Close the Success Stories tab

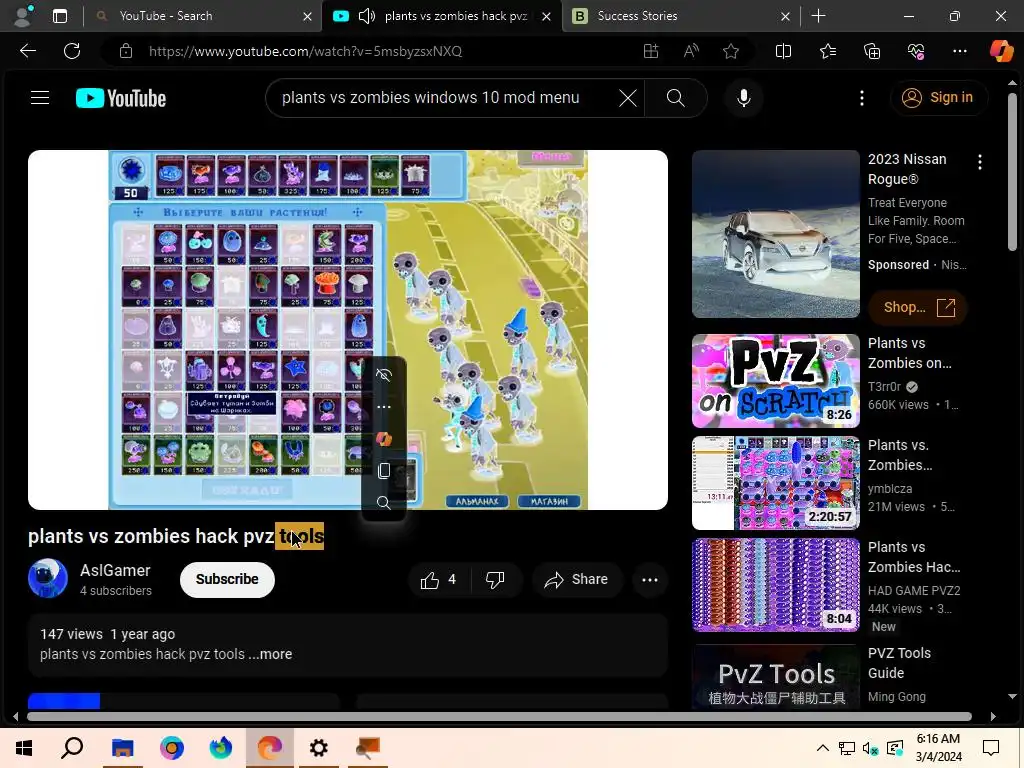click(785, 16)
